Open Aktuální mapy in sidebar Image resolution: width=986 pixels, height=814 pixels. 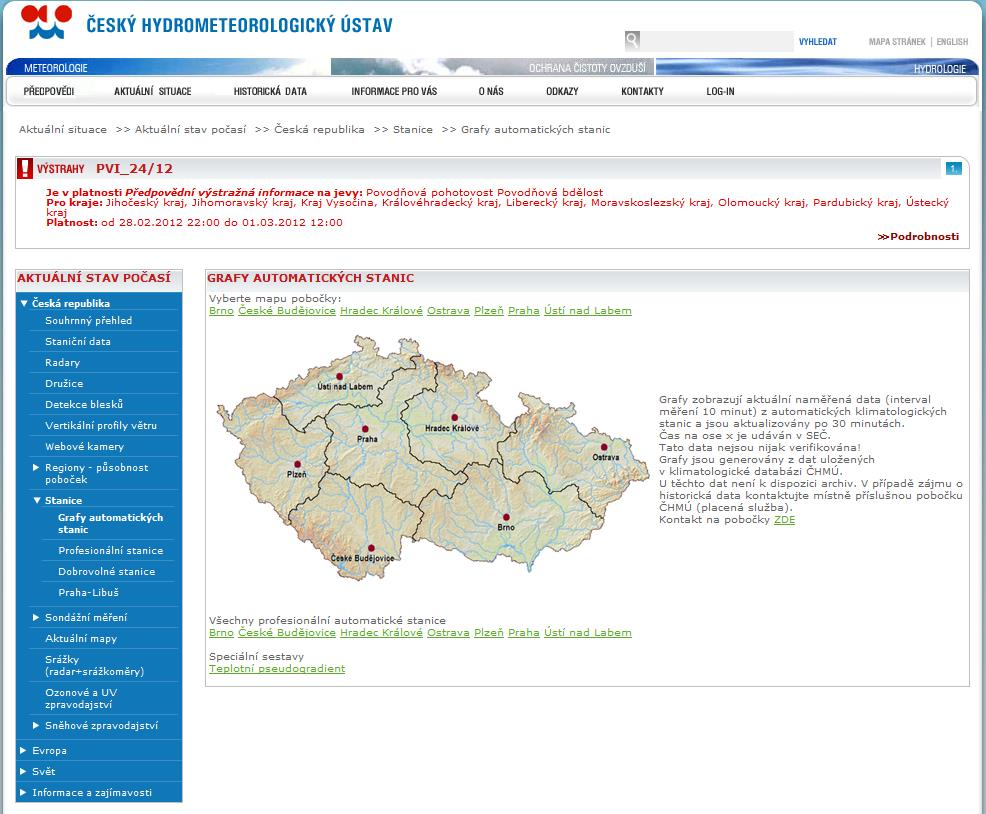coord(81,638)
